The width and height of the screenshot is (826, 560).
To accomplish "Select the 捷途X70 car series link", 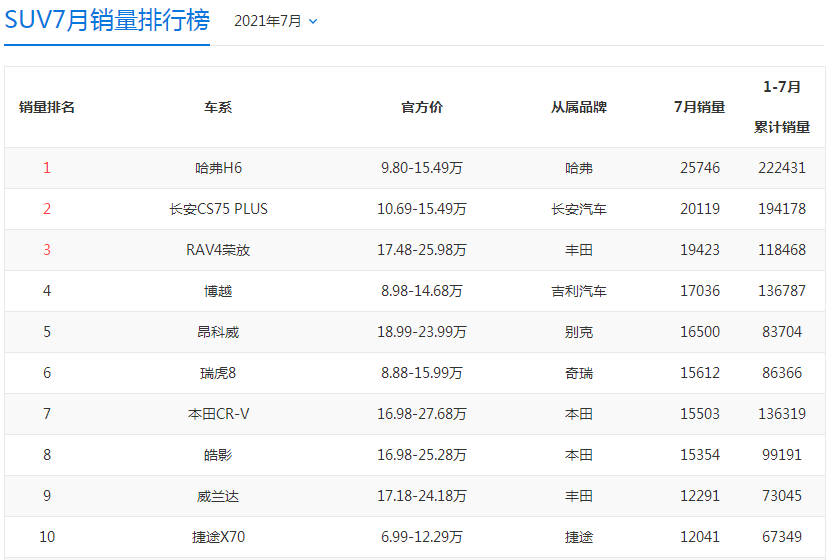I will (x=219, y=537).
